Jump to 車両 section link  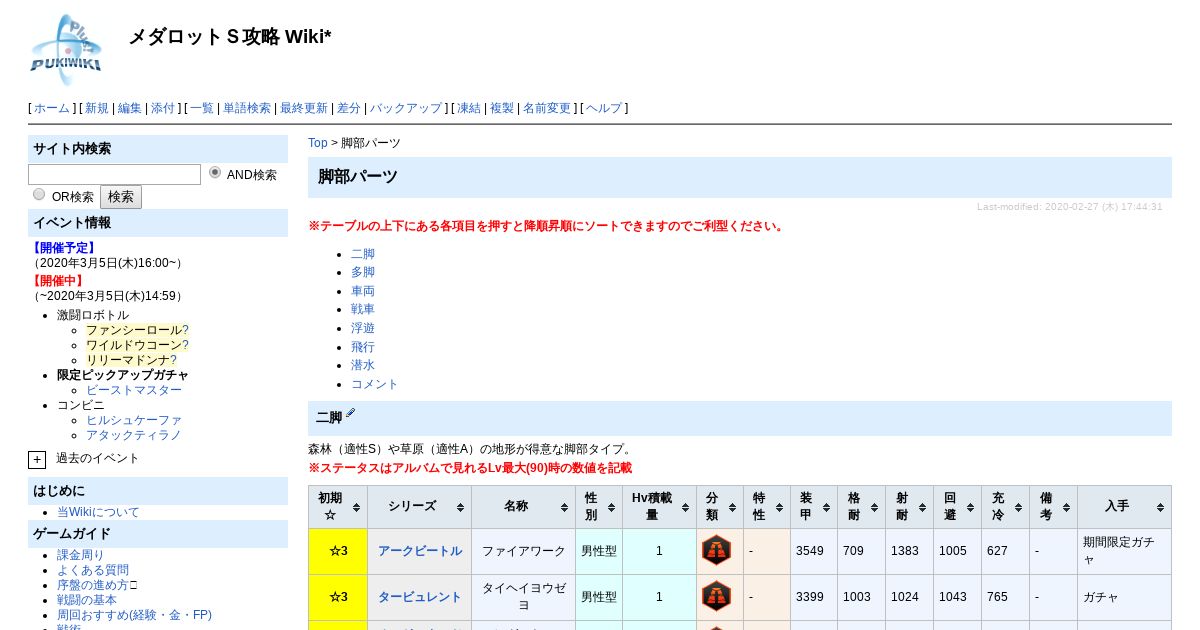click(x=363, y=291)
